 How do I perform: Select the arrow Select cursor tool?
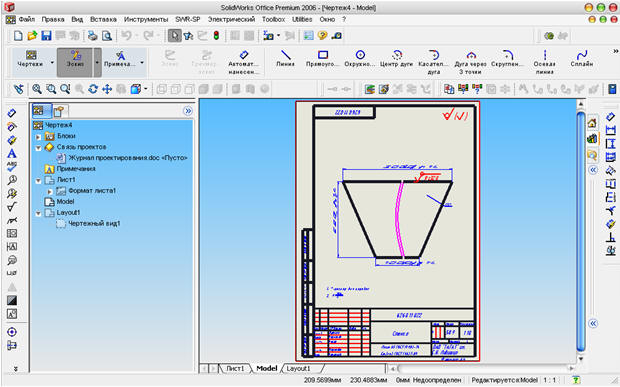pyautogui.click(x=174, y=36)
